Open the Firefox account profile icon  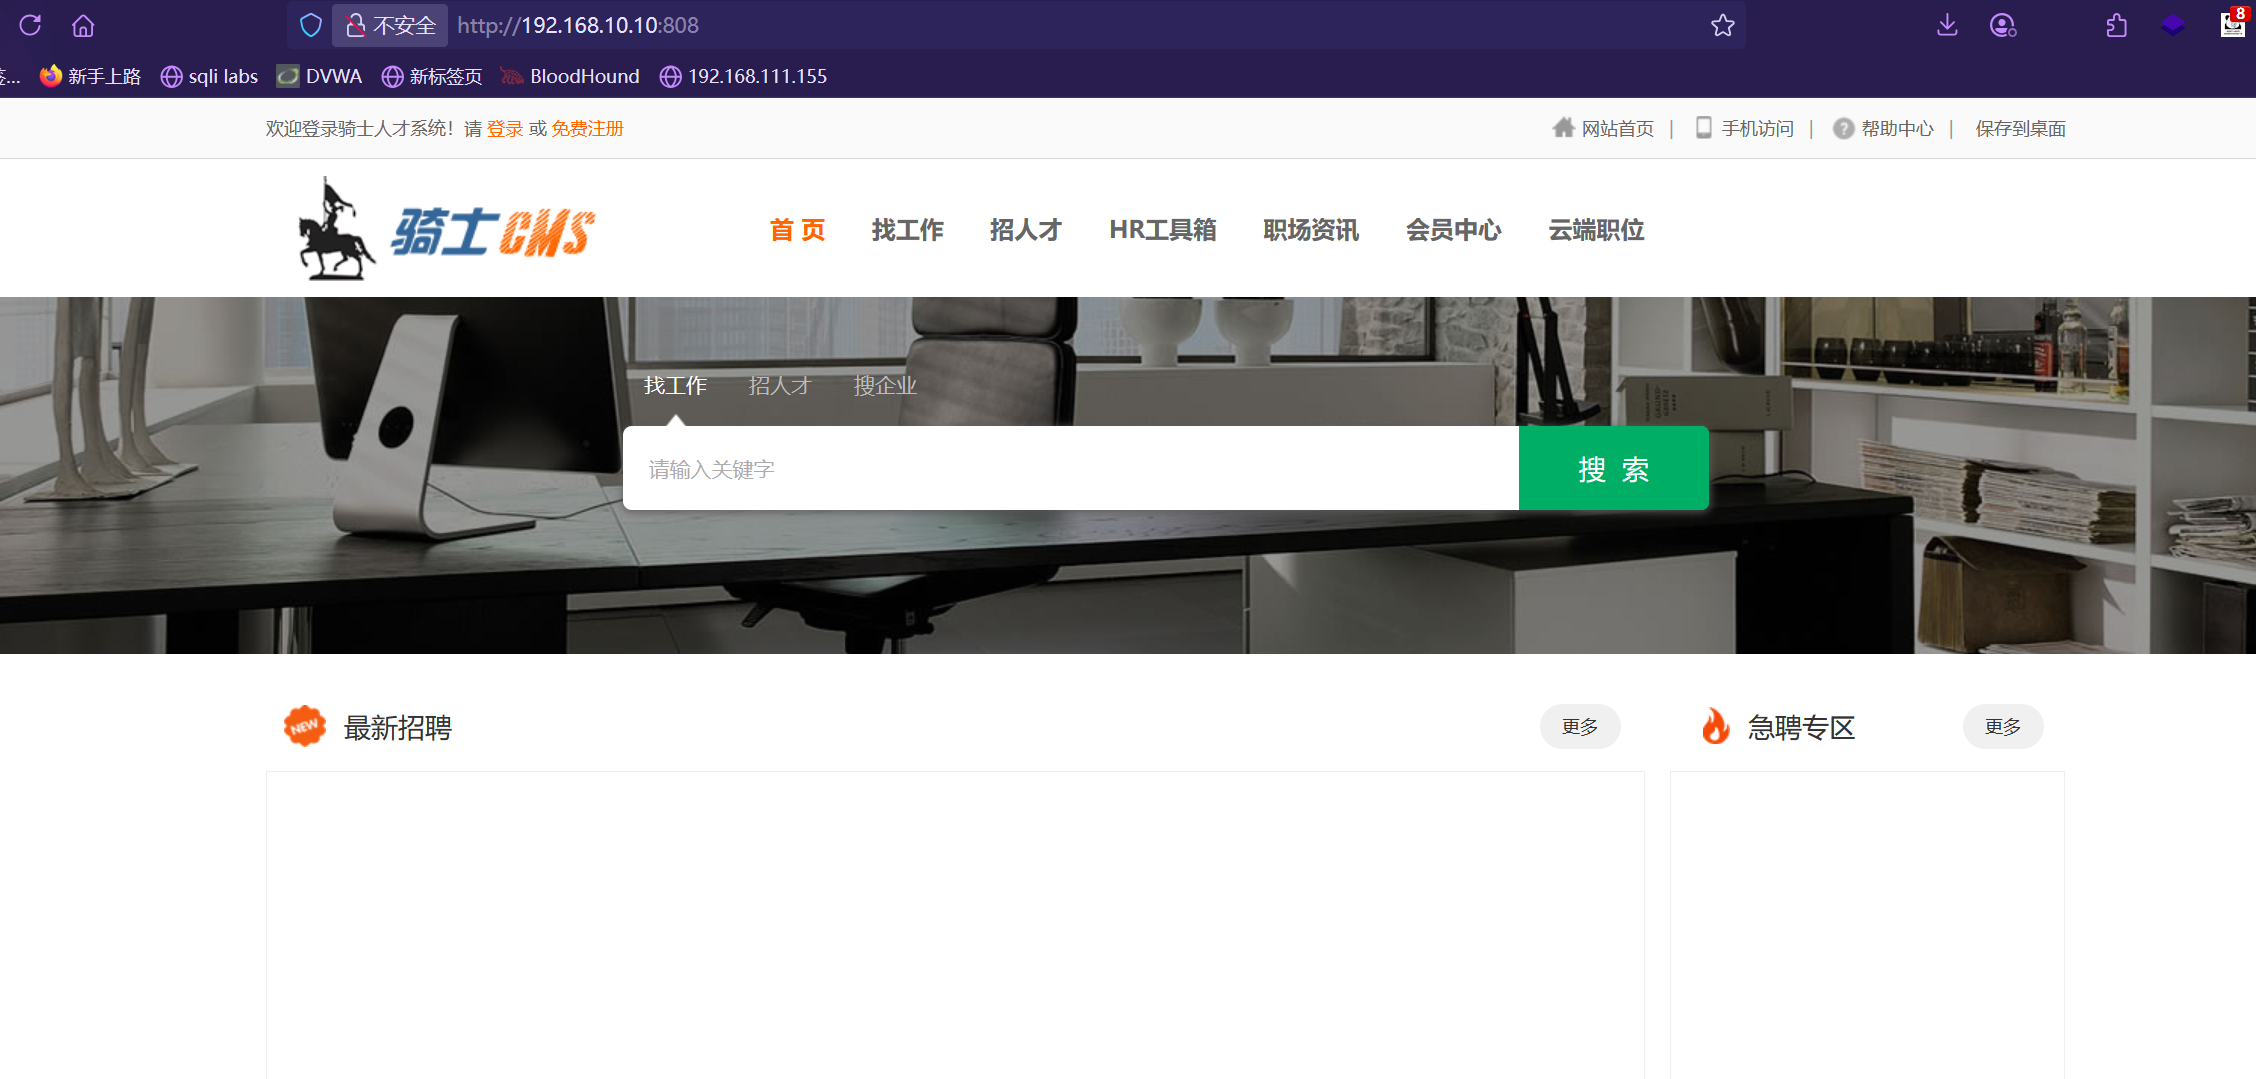click(x=2002, y=25)
